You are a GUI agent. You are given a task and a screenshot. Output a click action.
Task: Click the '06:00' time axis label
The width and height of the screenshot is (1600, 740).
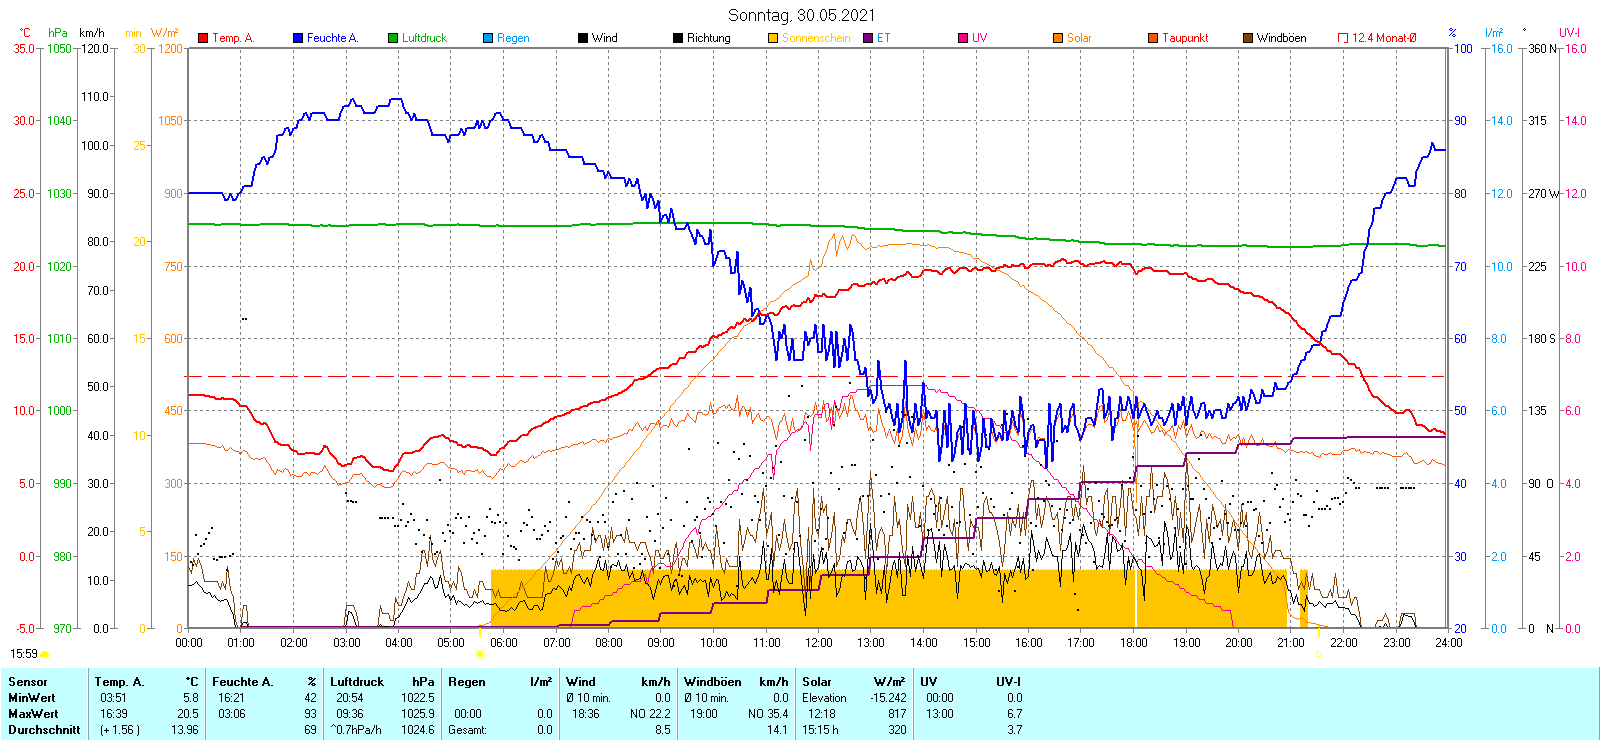504,643
